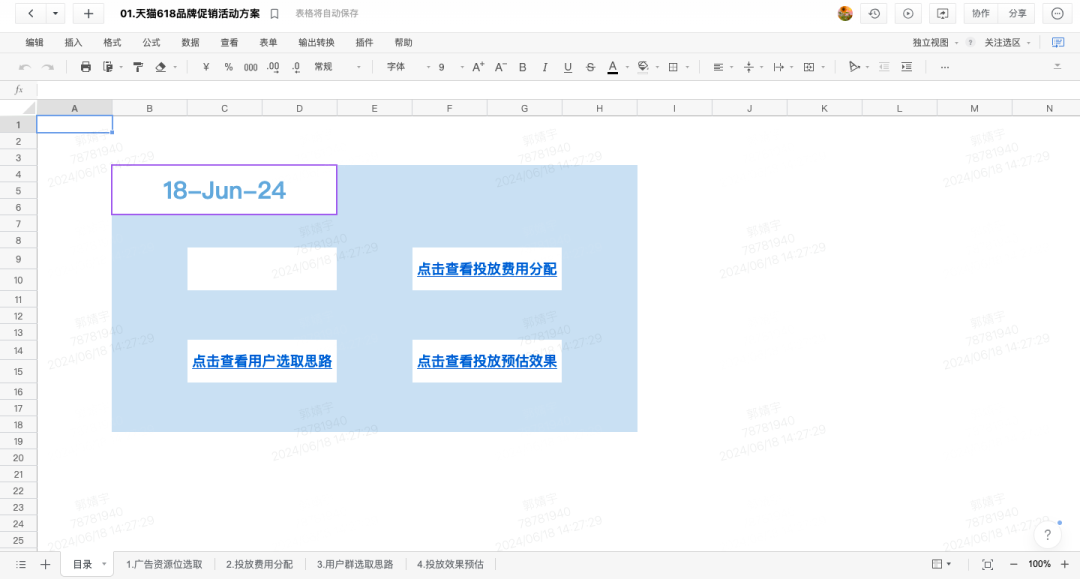Click the paste clipboard icon
The height and width of the screenshot is (579, 1080).
pos(107,67)
